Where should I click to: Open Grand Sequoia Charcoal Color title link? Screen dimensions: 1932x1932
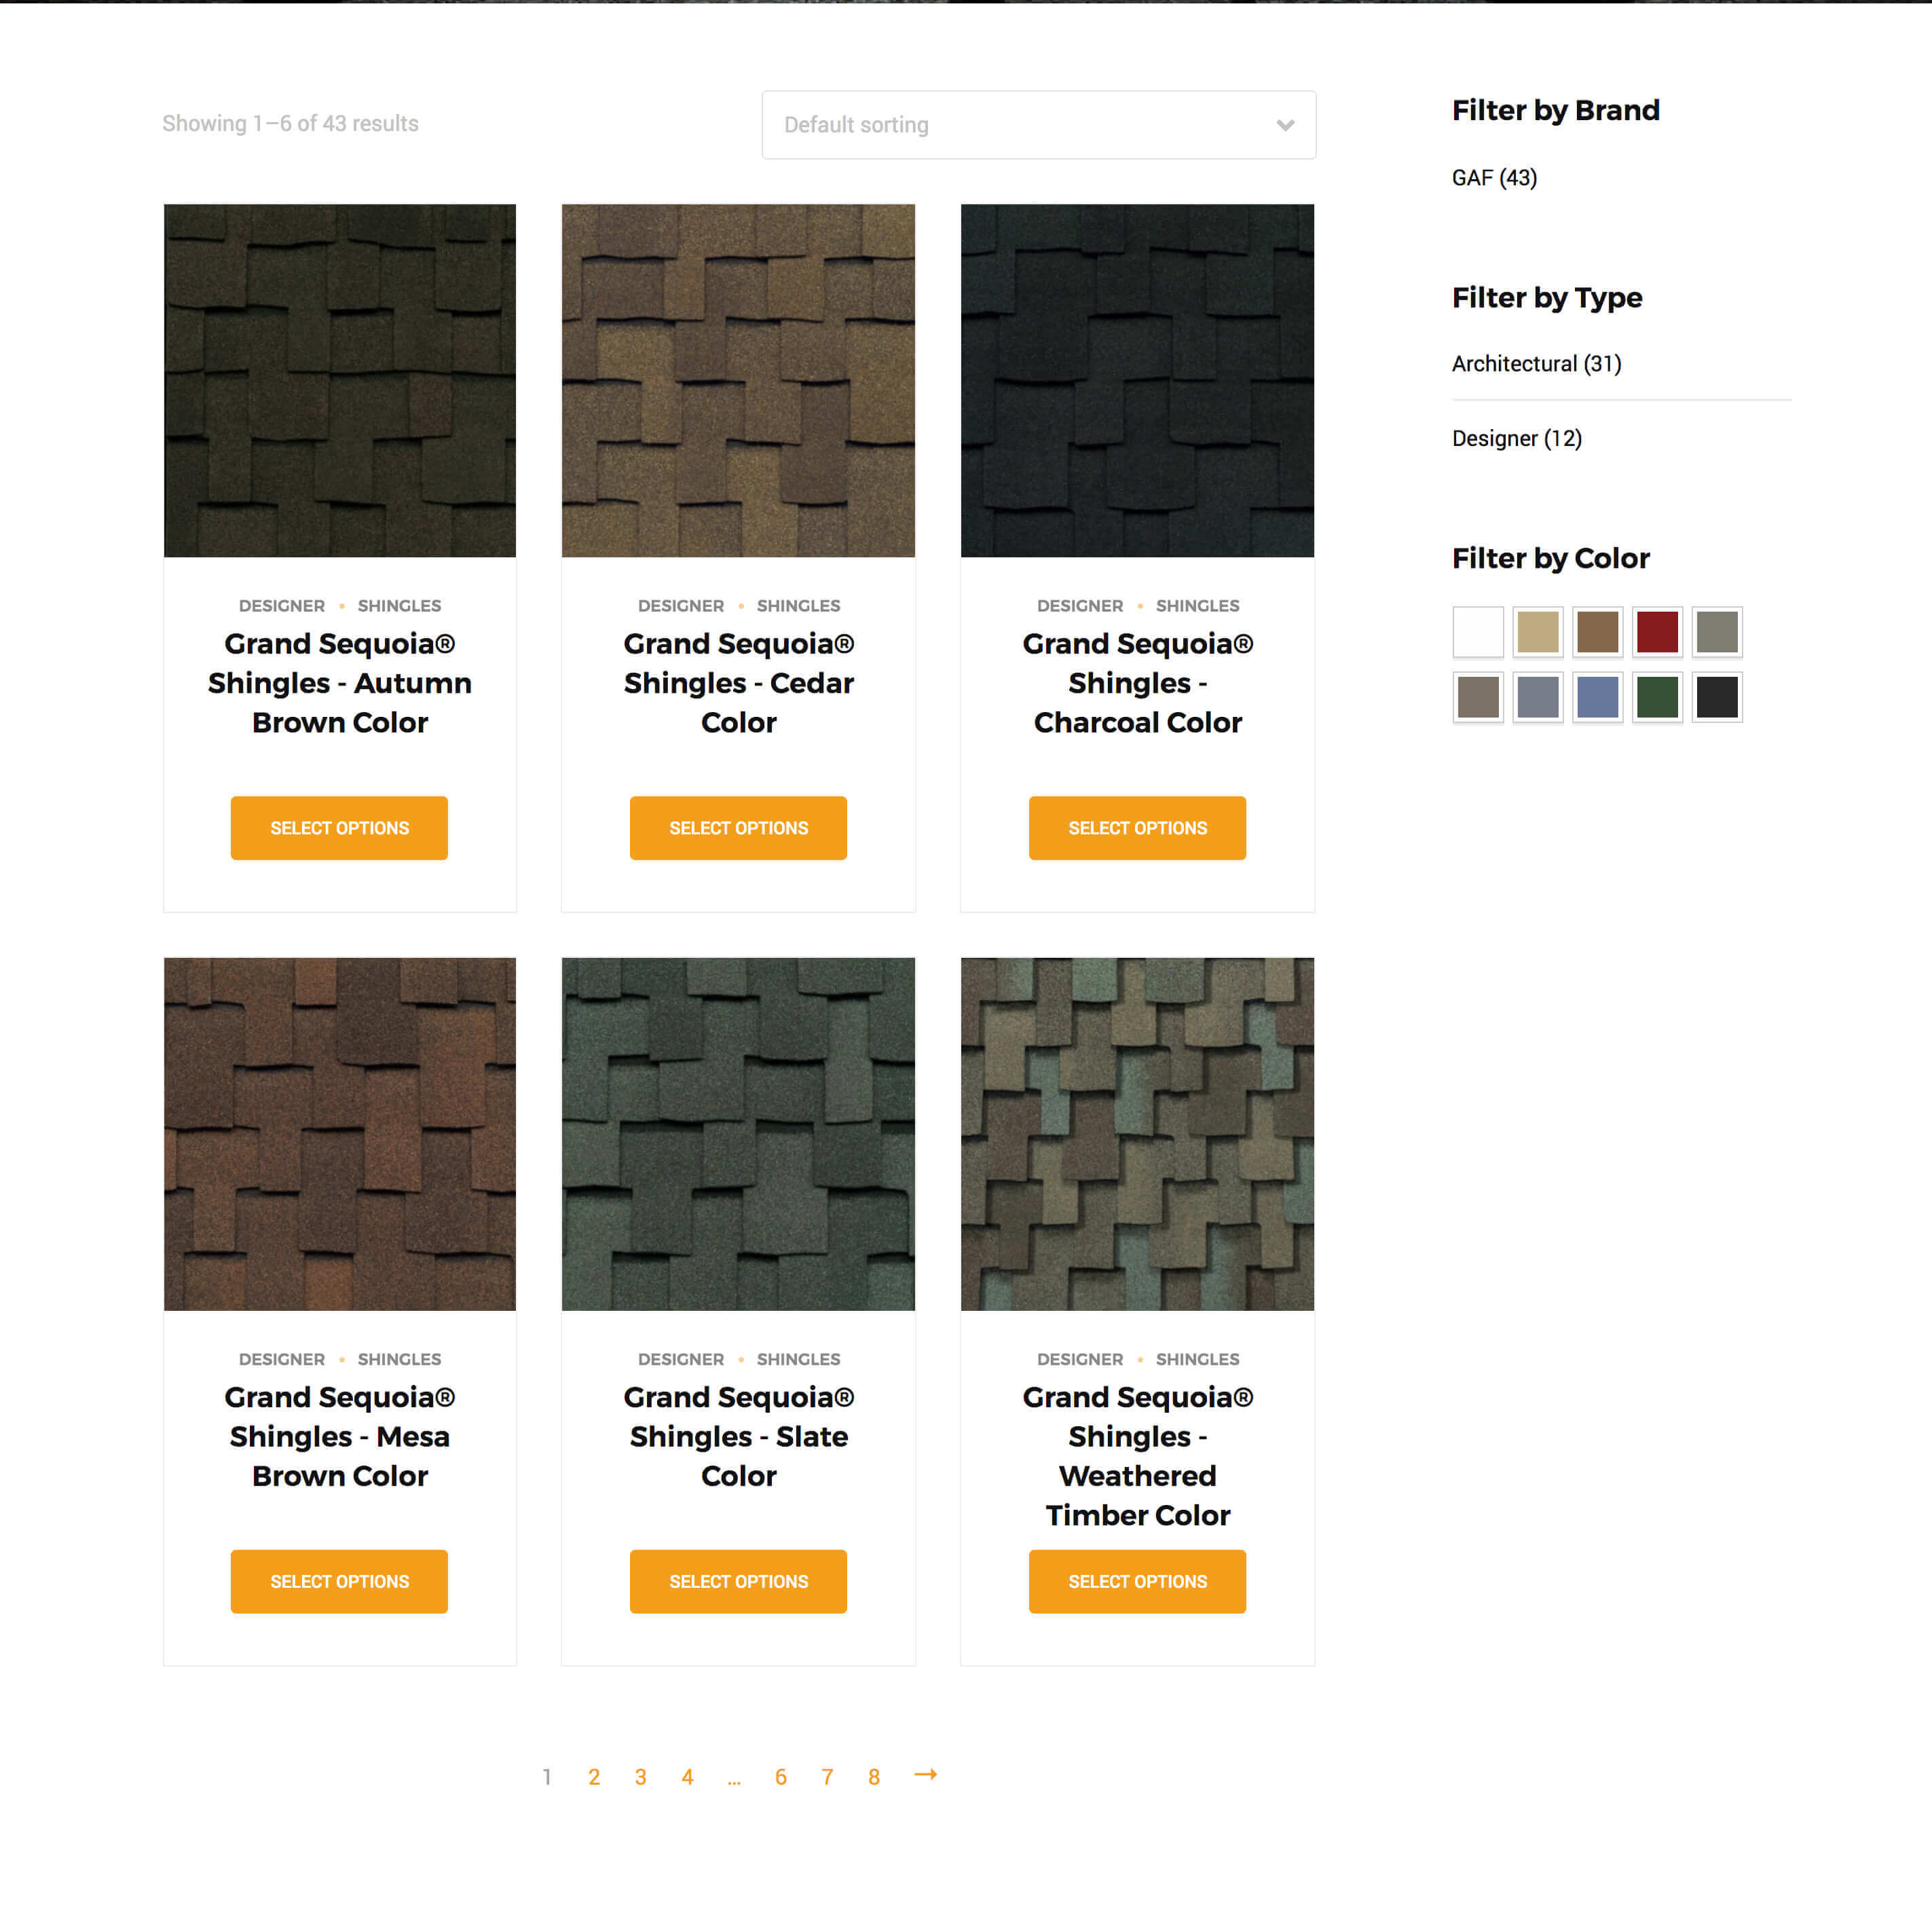pos(1137,683)
